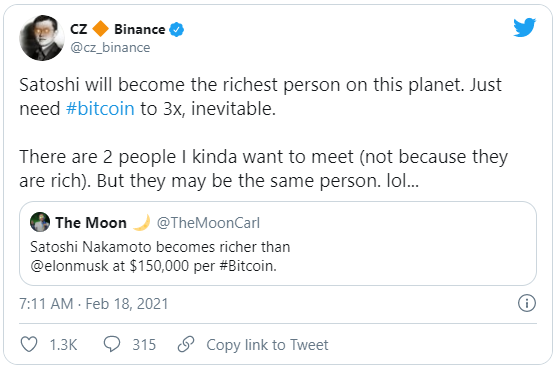Click Copy link to Tweet

(x=267, y=345)
